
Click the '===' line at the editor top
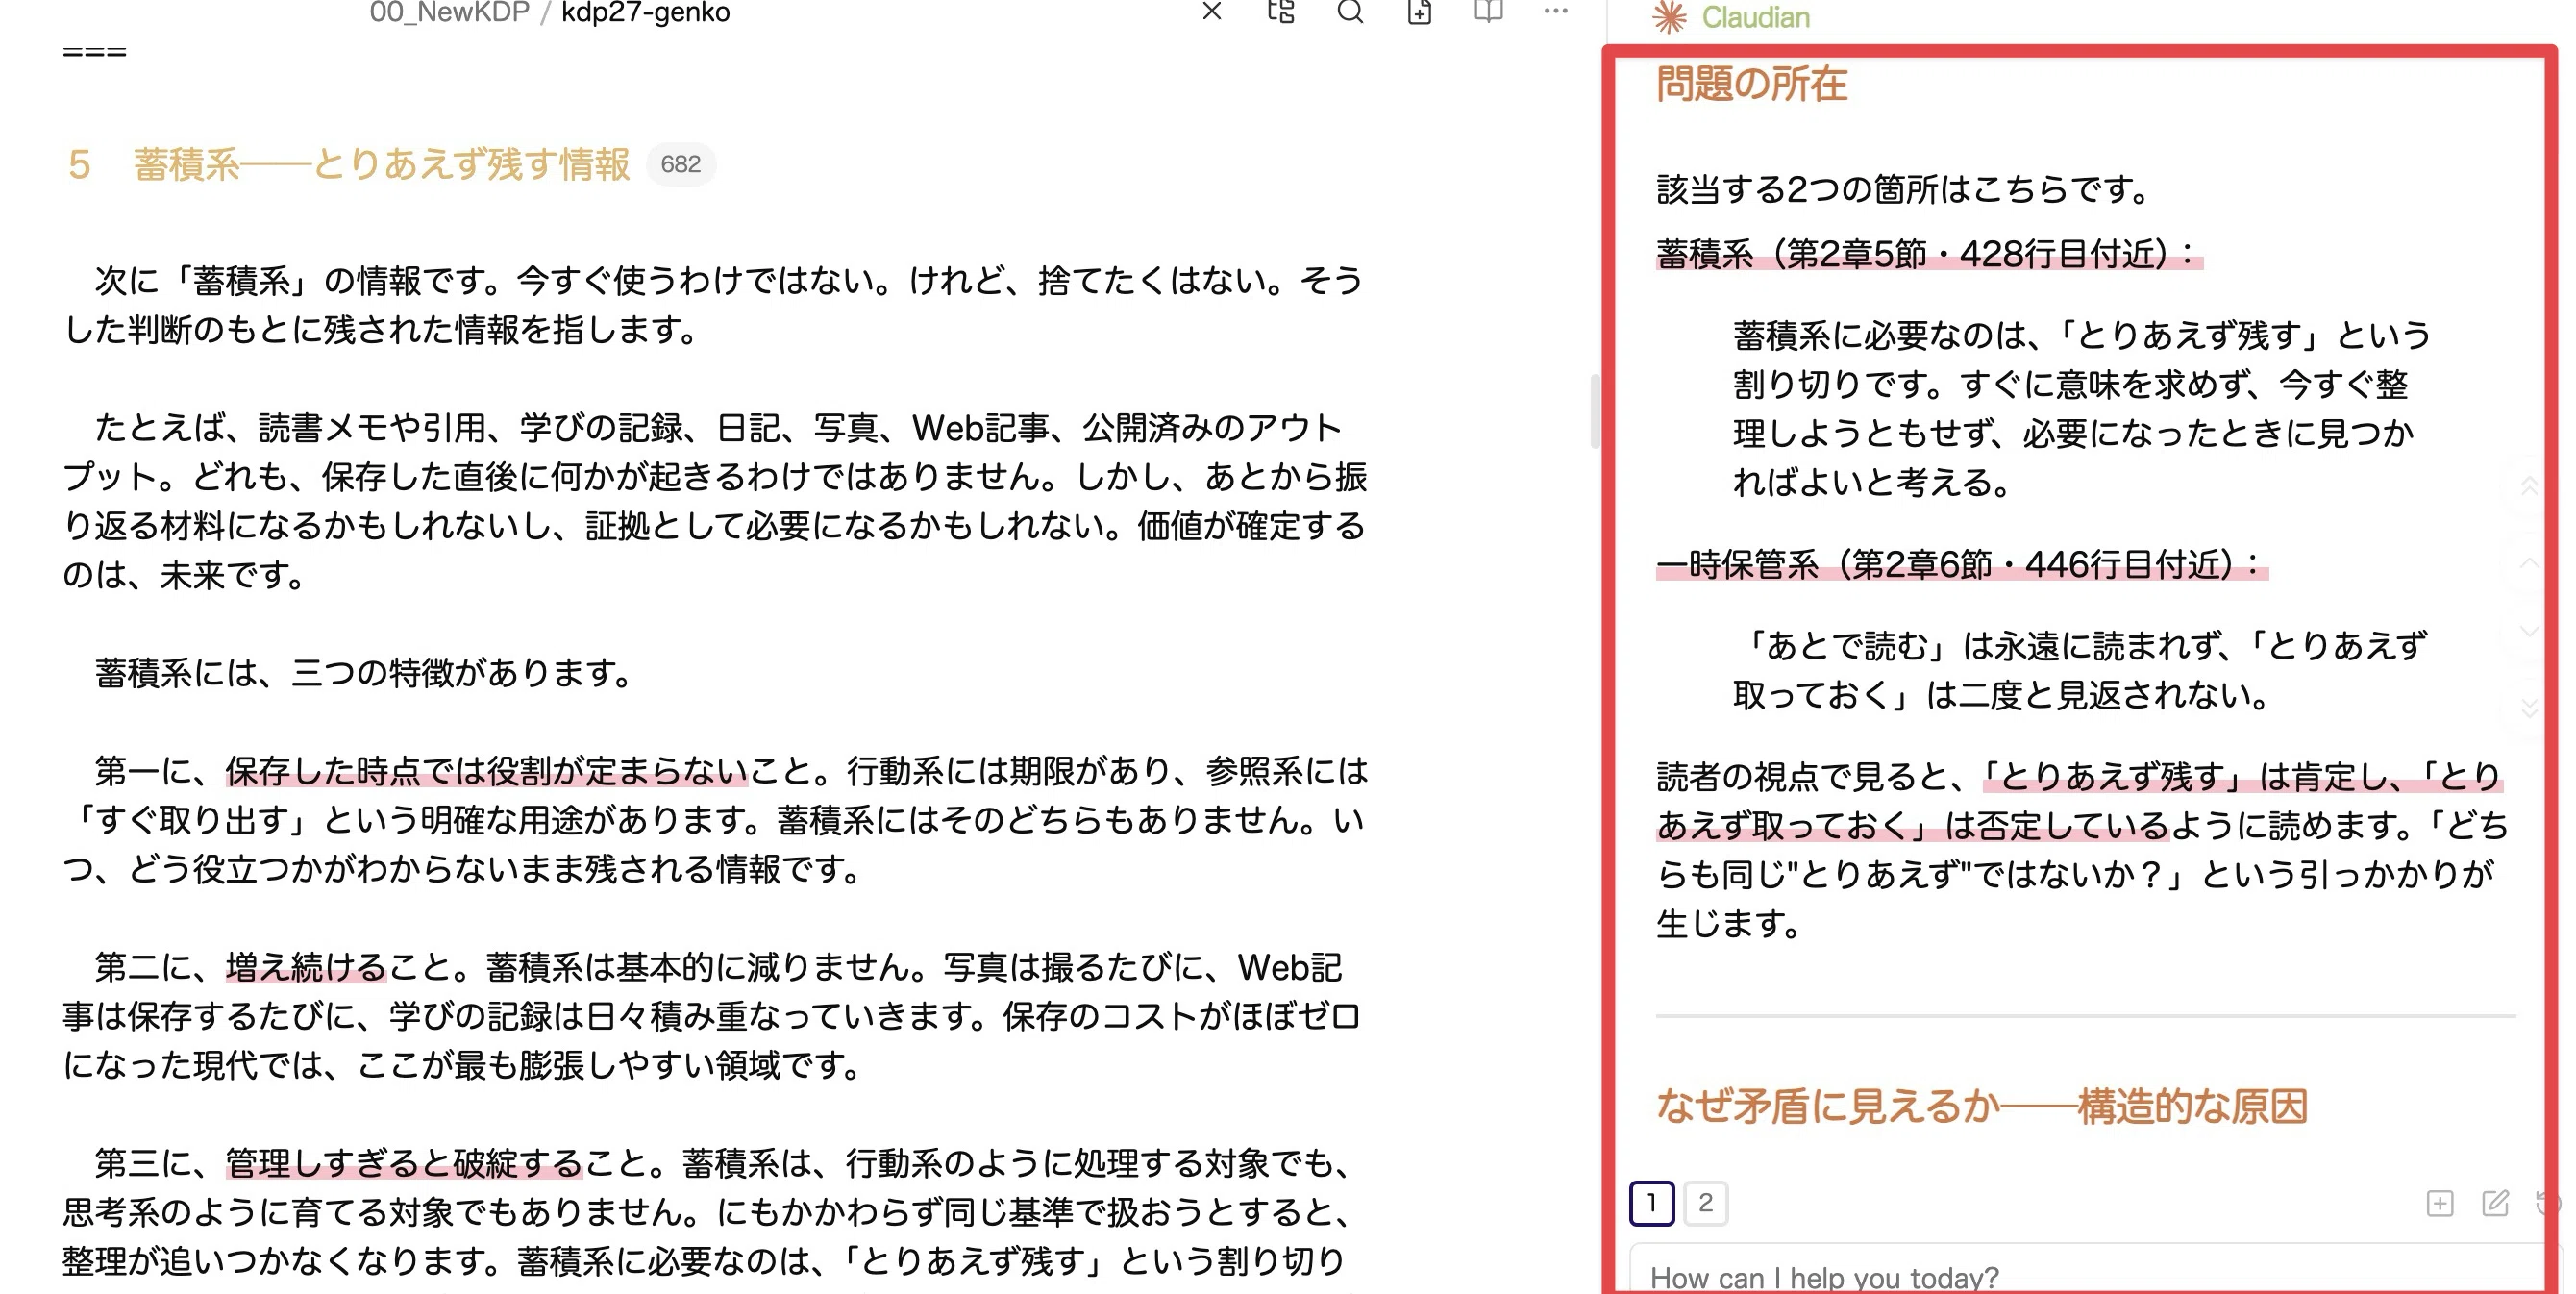click(94, 52)
